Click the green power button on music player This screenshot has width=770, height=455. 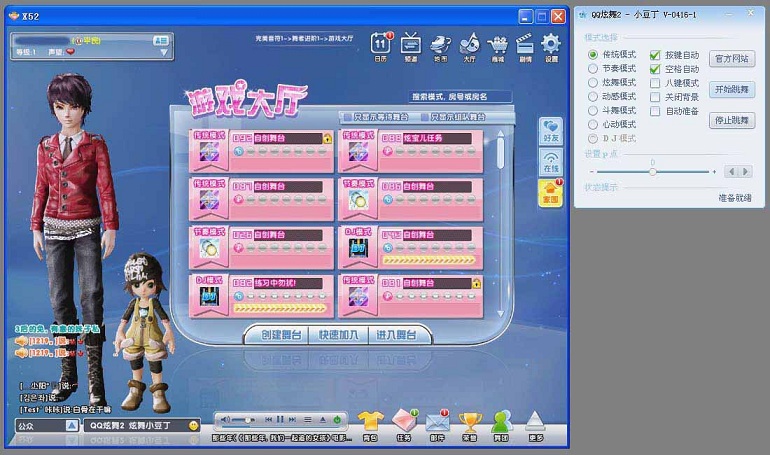pyautogui.click(x=337, y=420)
